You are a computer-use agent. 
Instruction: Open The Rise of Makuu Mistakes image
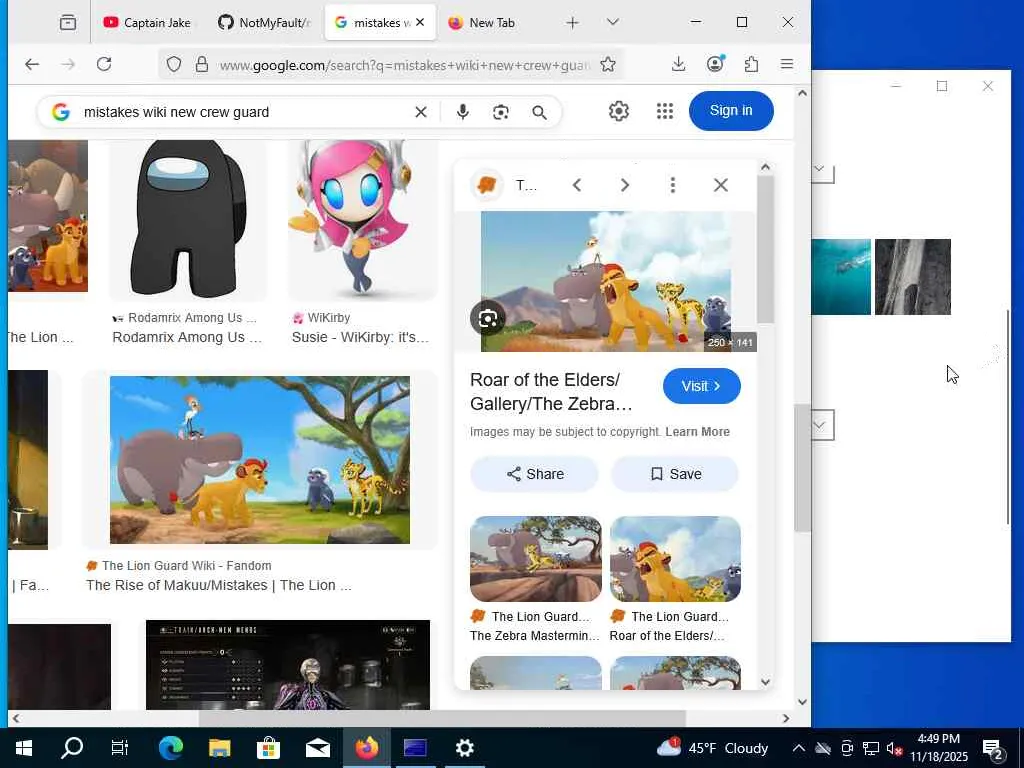coord(260,460)
